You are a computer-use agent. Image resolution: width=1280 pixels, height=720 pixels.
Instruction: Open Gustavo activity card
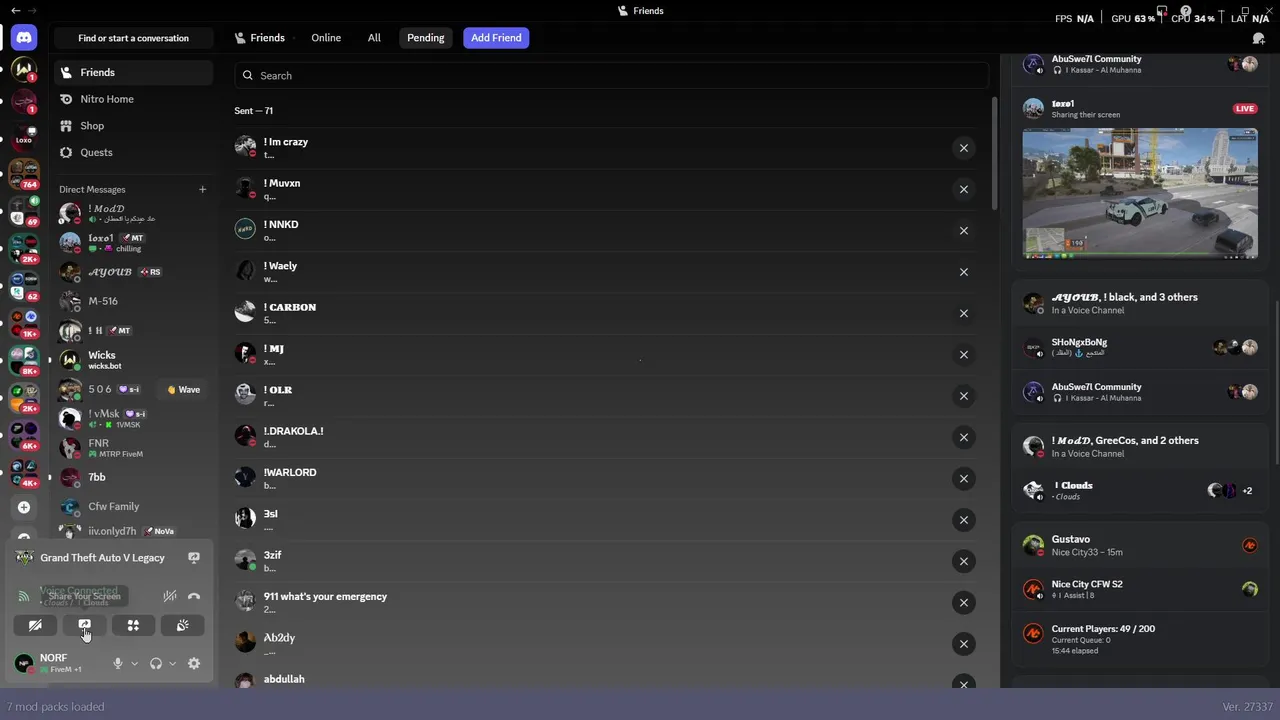click(x=1140, y=545)
